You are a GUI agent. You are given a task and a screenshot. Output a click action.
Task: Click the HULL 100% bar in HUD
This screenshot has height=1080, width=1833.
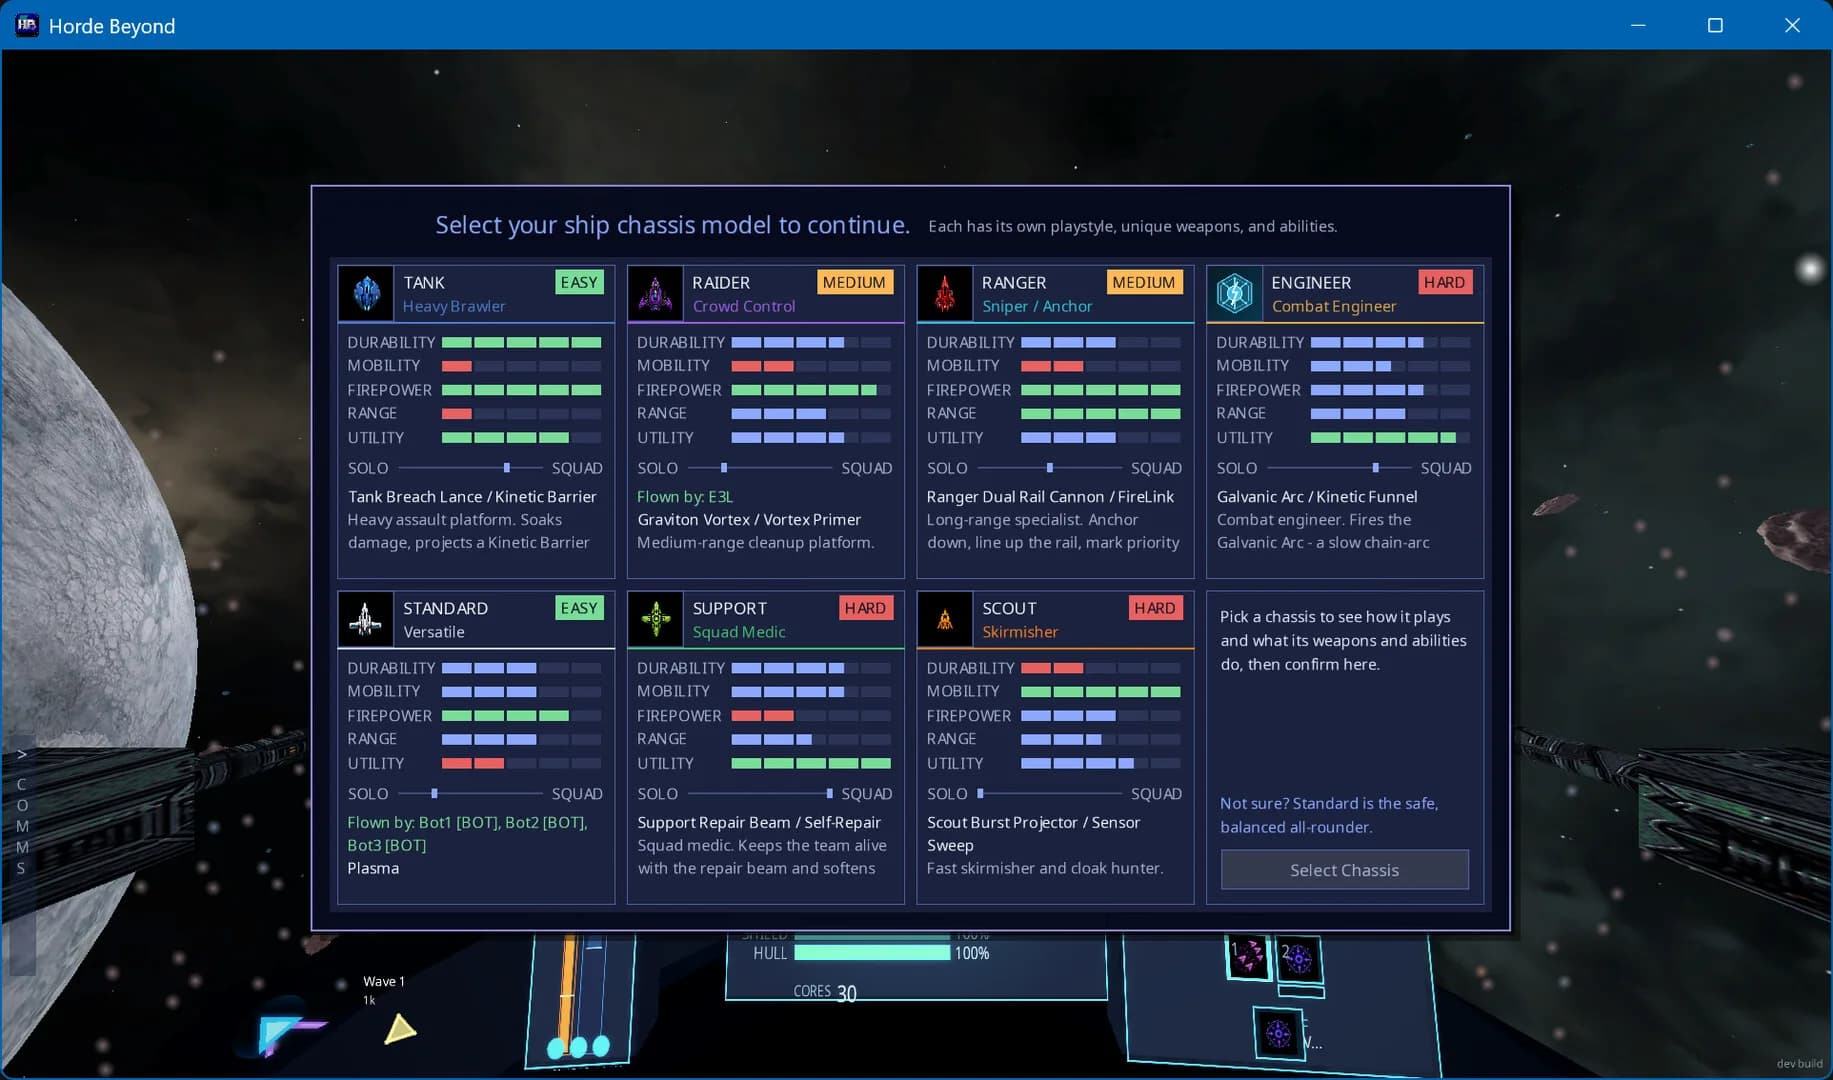[x=872, y=953]
